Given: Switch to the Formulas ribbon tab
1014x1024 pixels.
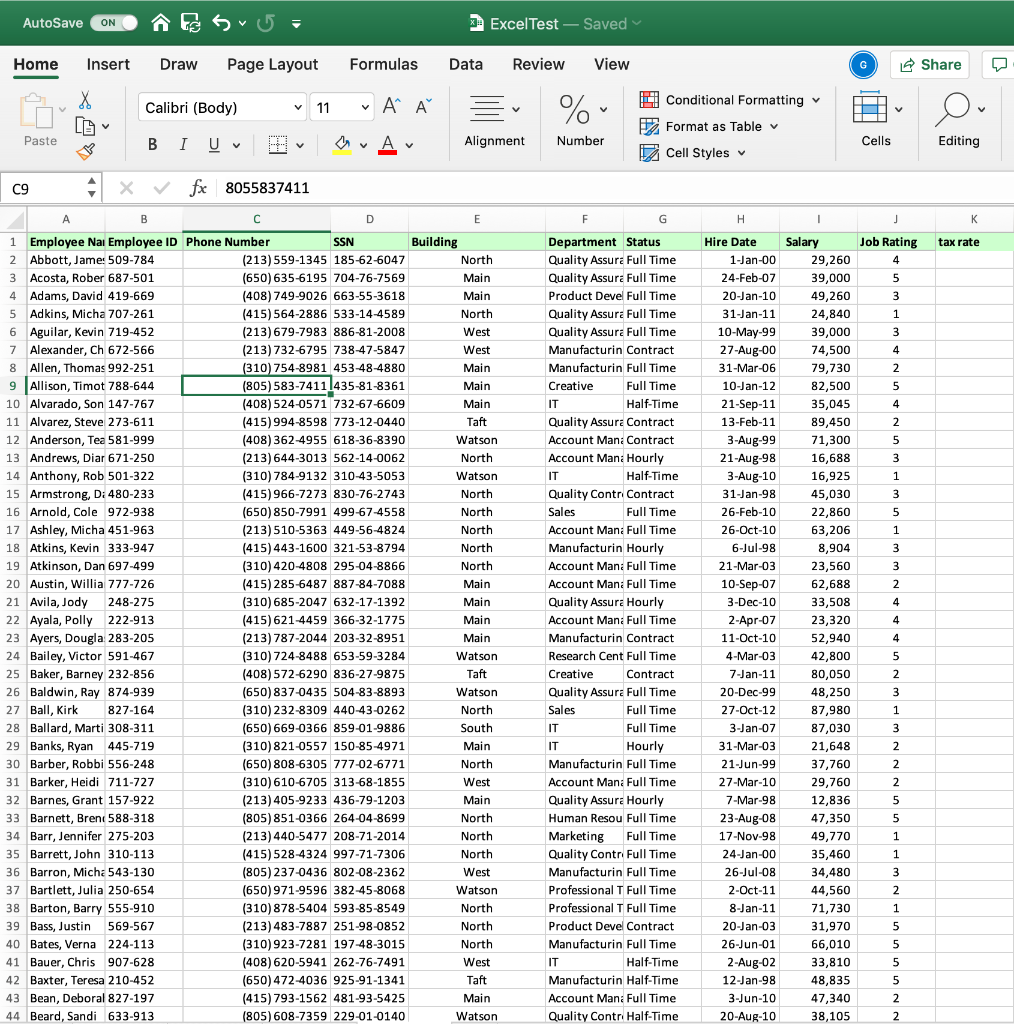Looking at the screenshot, I should click(384, 63).
